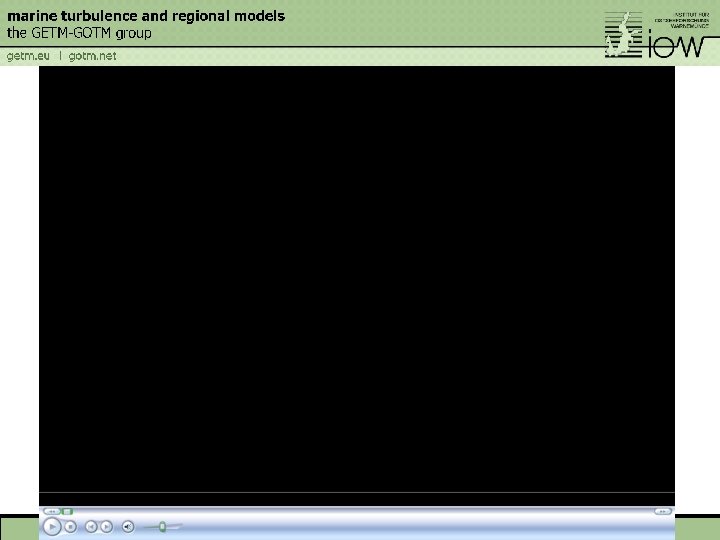720x540 pixels.
Task: Click the fast-forward button on seek bar
Action: coord(663,511)
